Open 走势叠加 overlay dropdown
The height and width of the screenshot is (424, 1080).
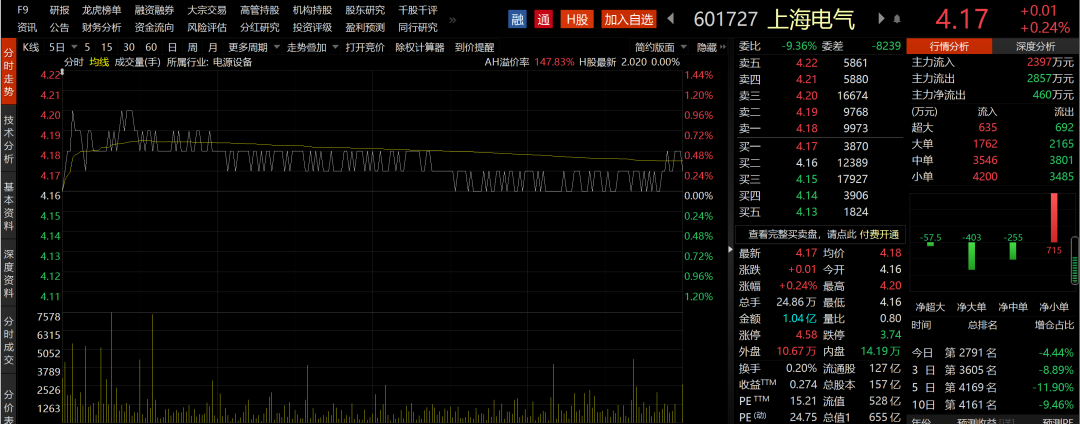click(x=313, y=47)
